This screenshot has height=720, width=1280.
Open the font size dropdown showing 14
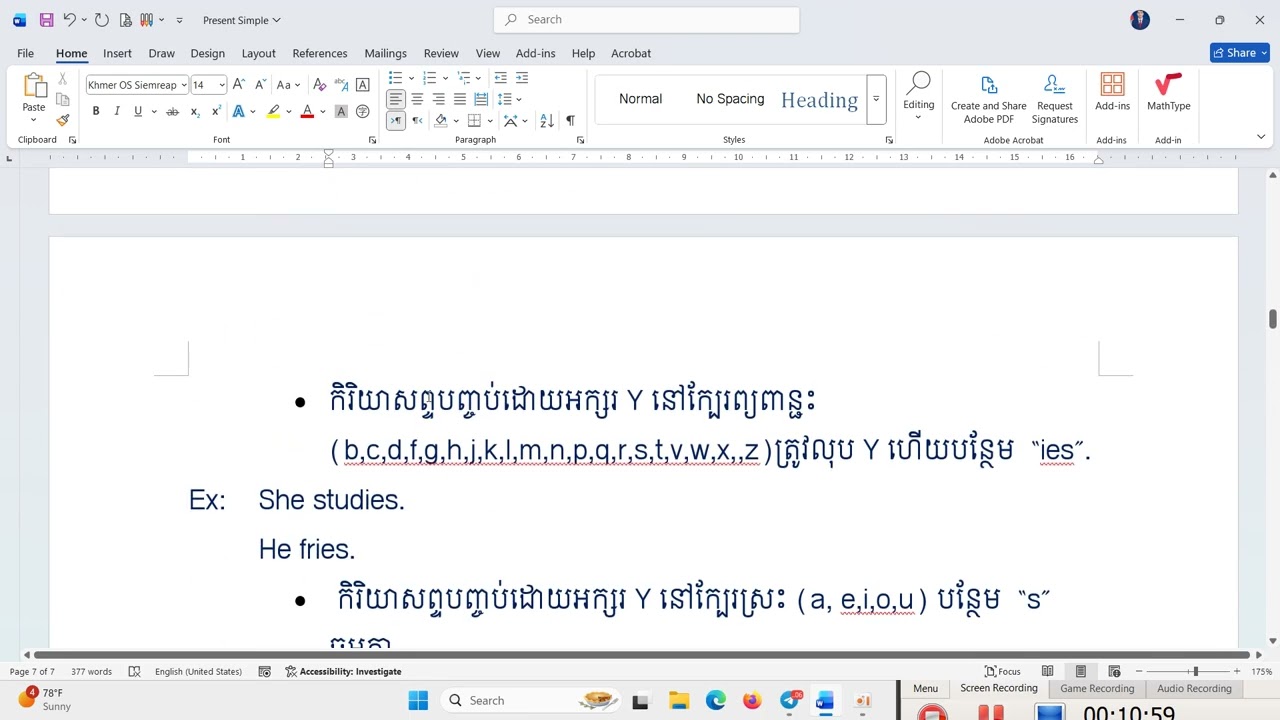tap(221, 85)
